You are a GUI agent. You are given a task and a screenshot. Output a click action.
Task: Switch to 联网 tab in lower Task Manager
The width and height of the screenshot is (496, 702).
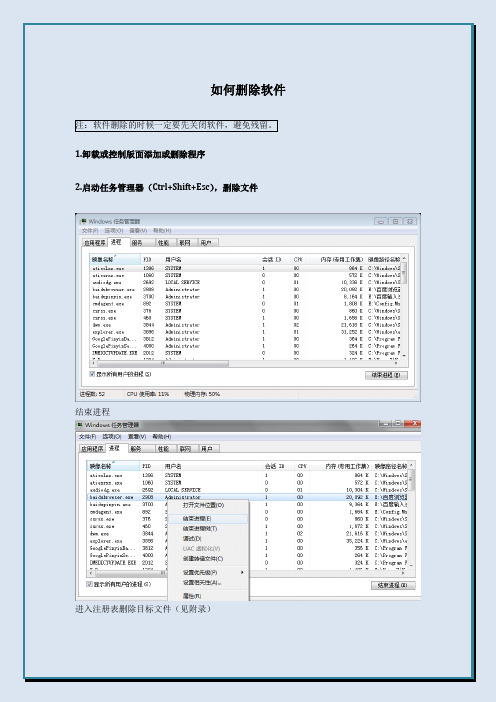point(185,449)
